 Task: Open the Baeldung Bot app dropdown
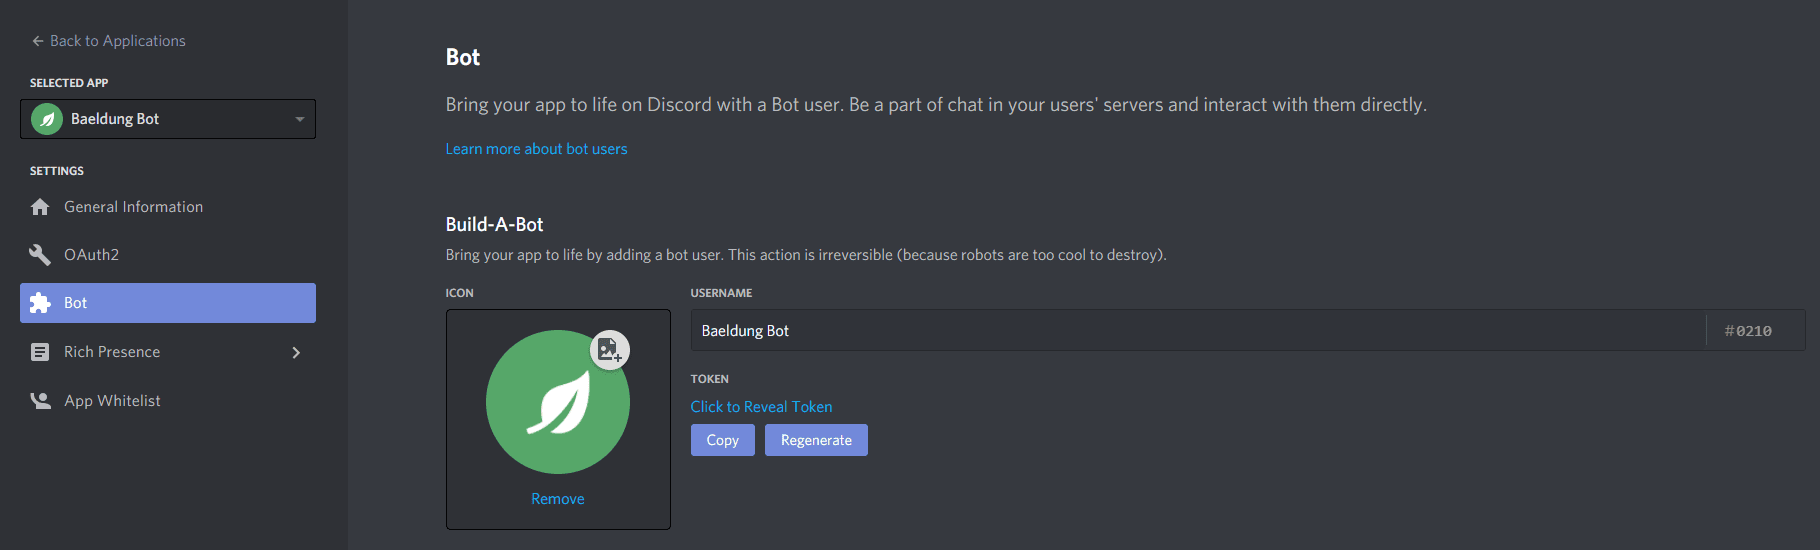click(x=299, y=119)
